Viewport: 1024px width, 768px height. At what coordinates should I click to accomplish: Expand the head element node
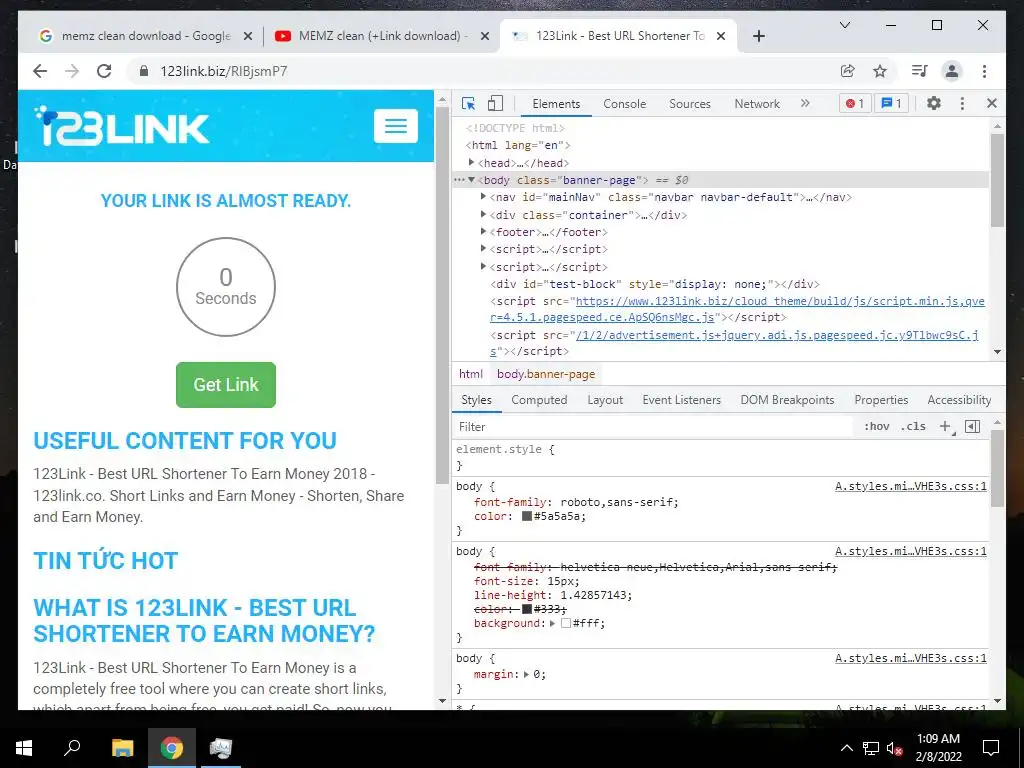point(471,162)
